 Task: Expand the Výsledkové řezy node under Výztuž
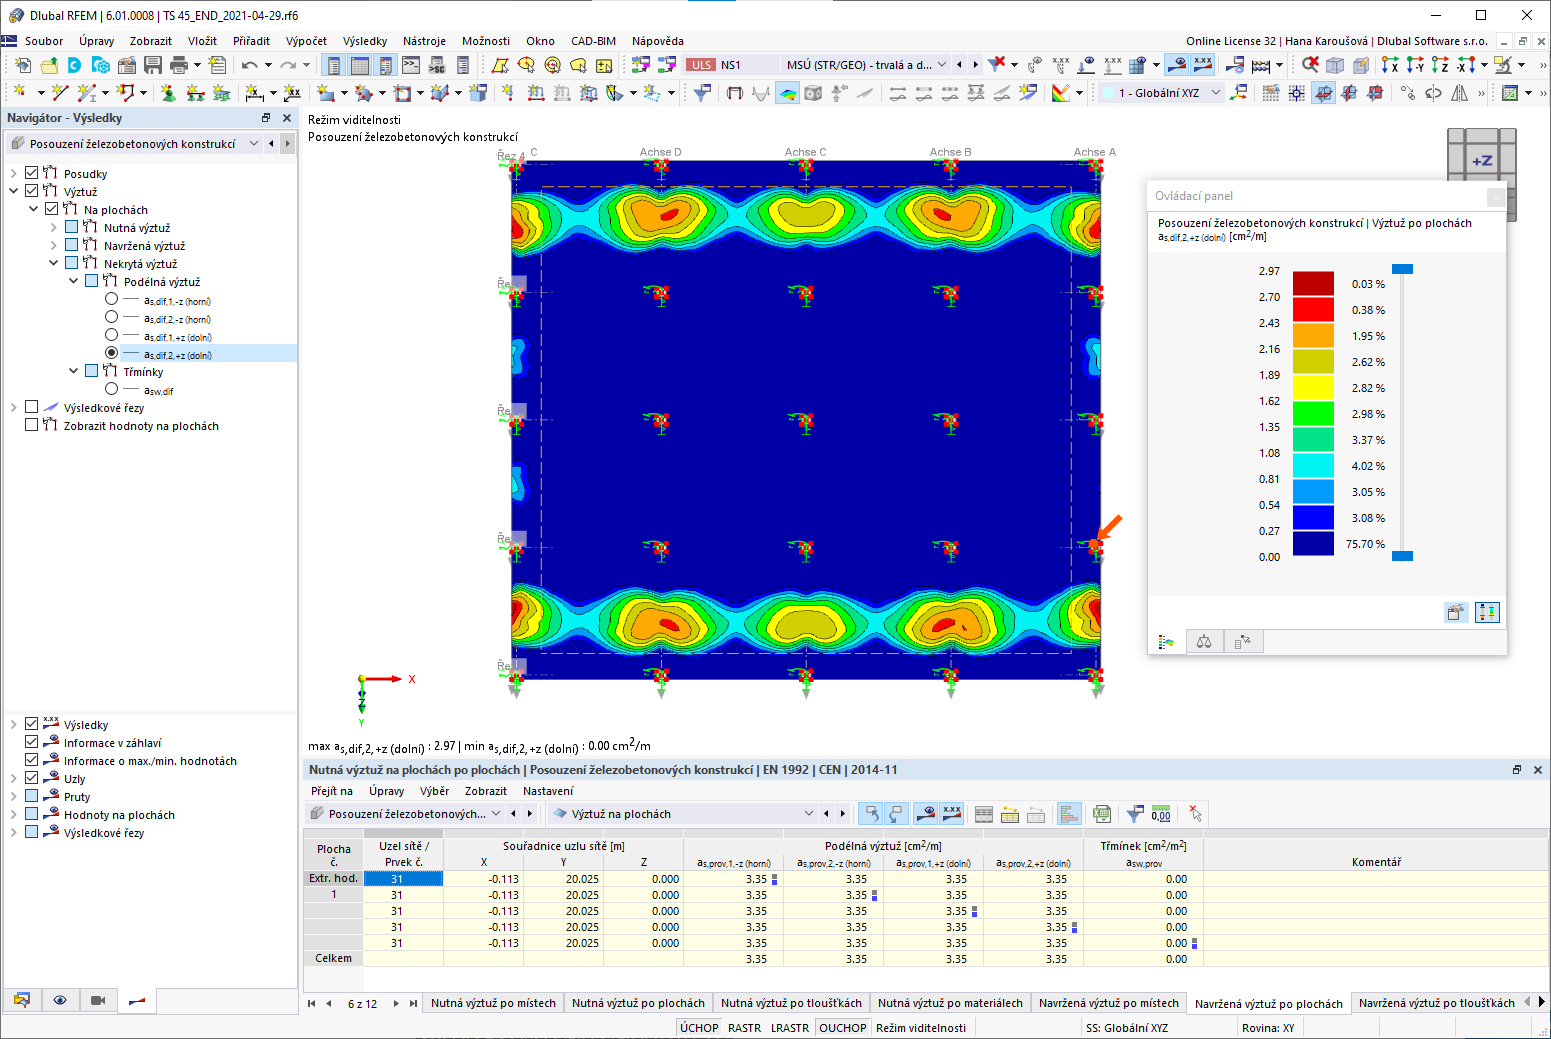pyautogui.click(x=14, y=407)
